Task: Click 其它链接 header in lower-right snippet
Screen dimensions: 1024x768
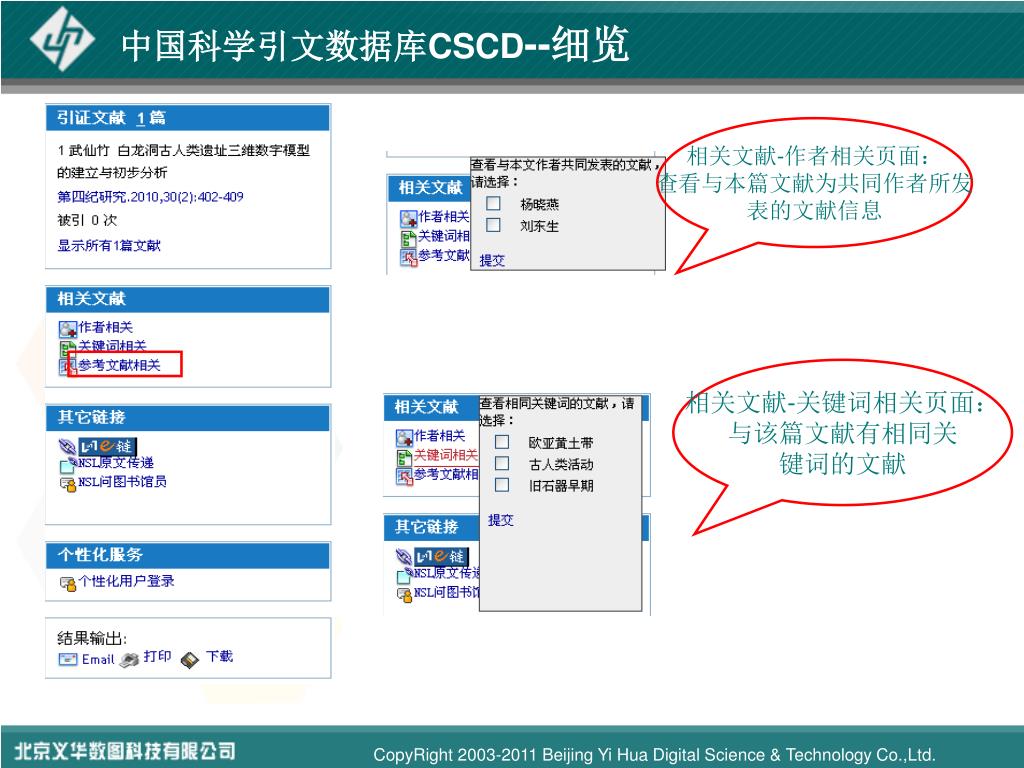Action: [432, 527]
